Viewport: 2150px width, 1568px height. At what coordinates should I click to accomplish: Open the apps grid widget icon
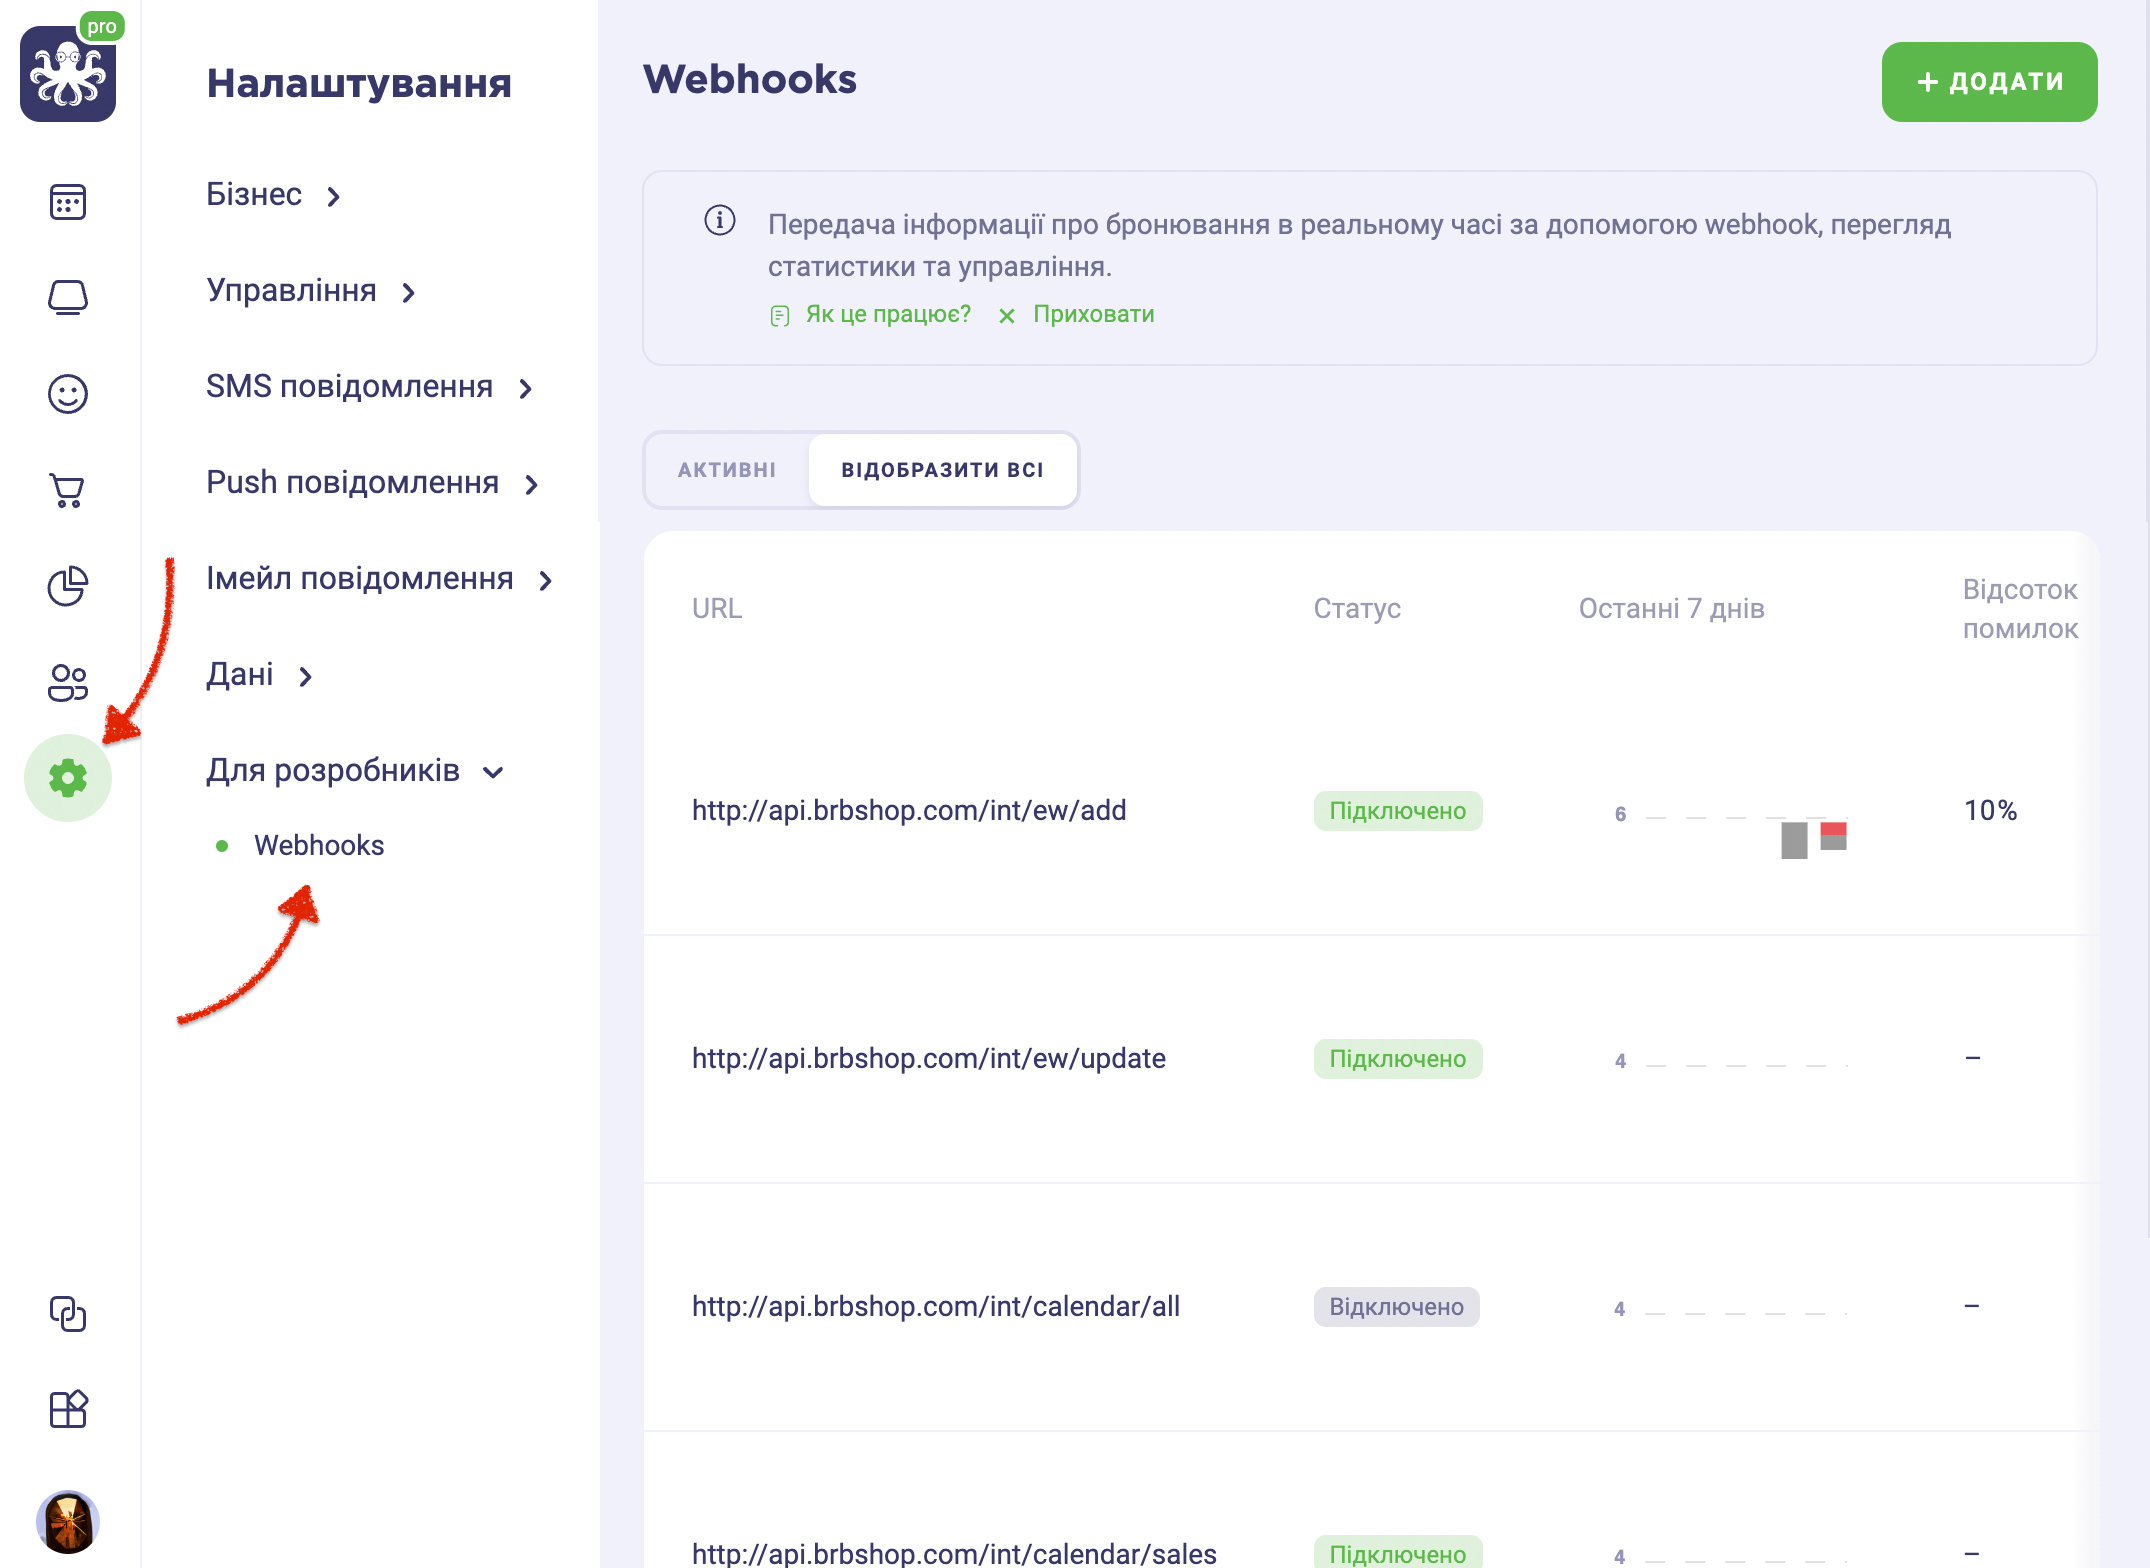(68, 1410)
